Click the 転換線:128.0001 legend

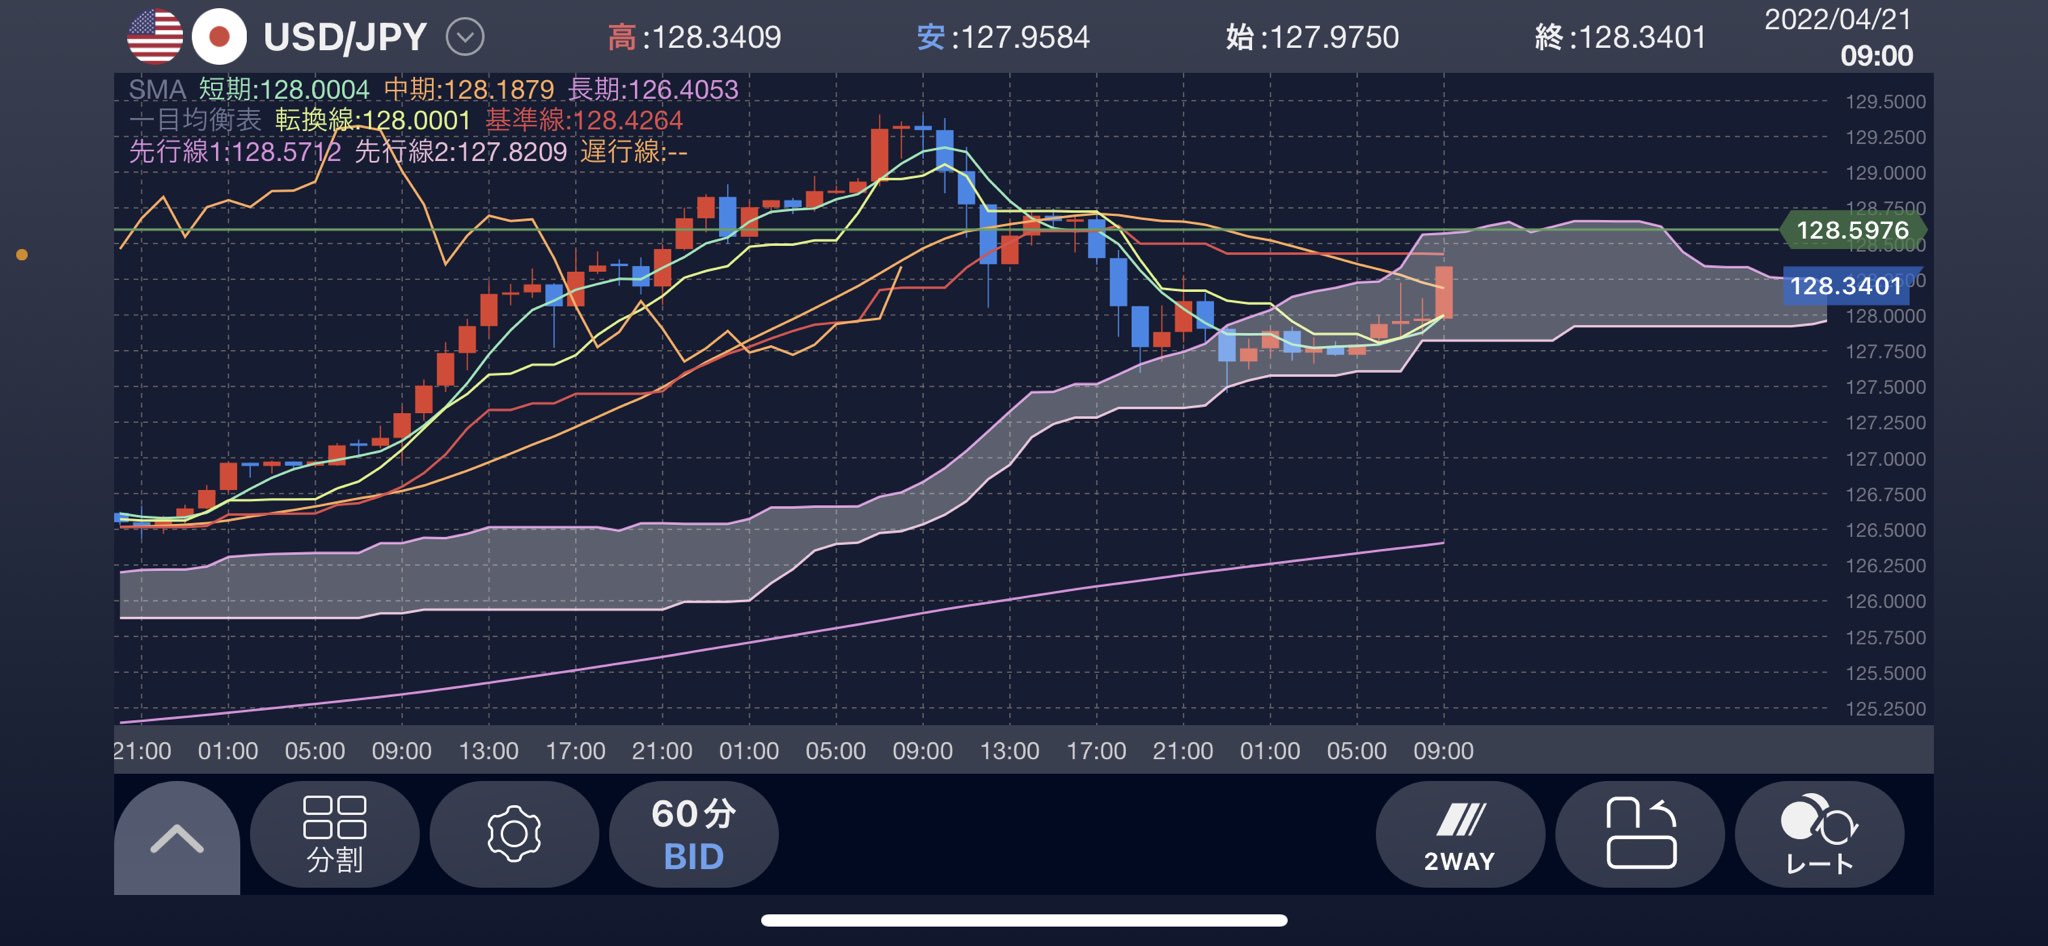point(373,121)
